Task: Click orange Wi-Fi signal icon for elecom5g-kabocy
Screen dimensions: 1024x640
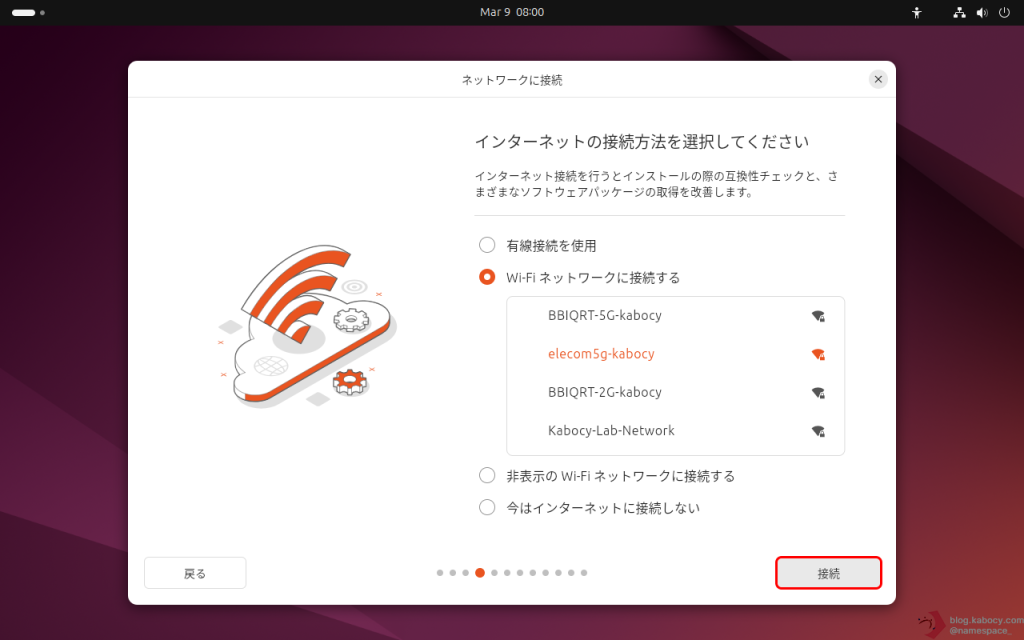Action: 818,354
